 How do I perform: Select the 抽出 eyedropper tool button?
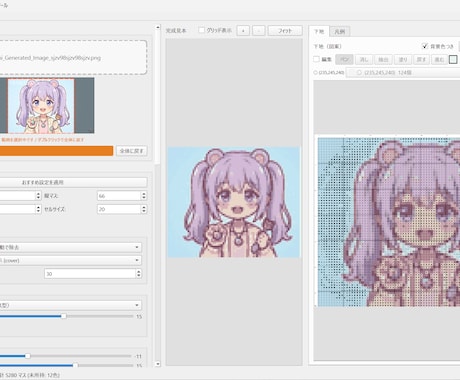coord(383,59)
